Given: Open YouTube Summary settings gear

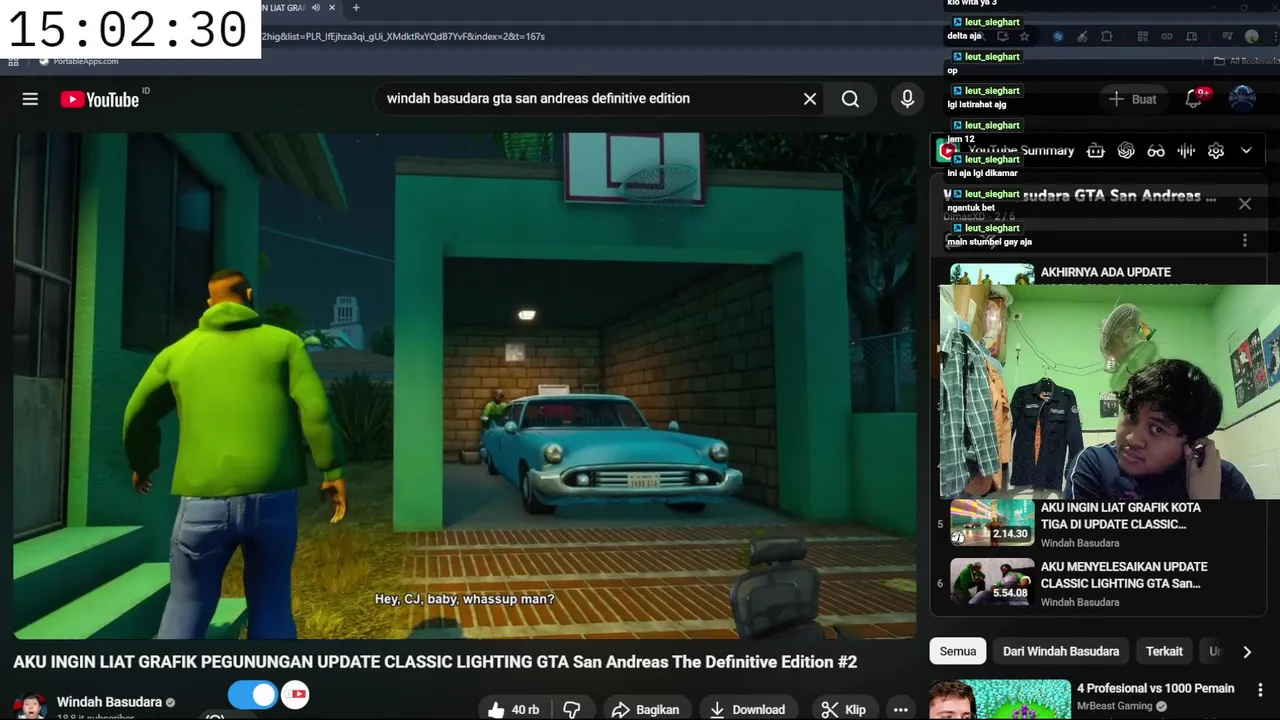Looking at the screenshot, I should click(x=1216, y=151).
